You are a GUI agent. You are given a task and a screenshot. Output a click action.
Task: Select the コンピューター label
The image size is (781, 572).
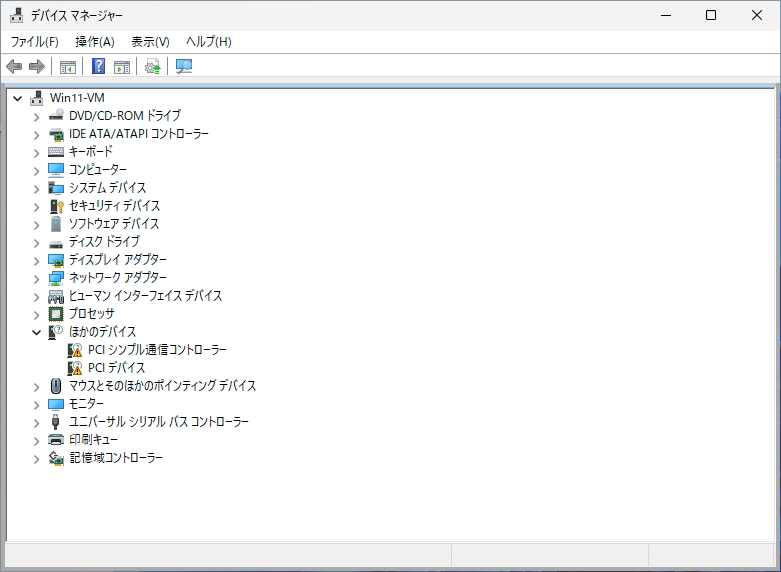click(x=98, y=170)
